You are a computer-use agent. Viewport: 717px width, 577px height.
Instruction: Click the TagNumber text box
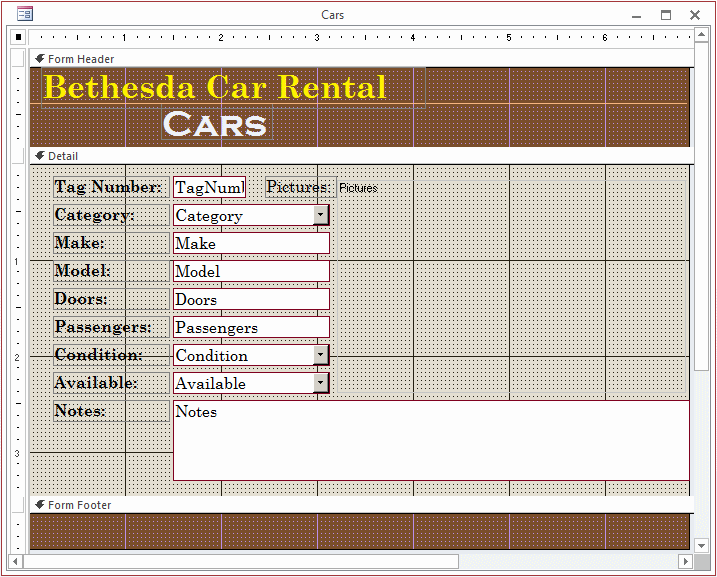point(209,187)
